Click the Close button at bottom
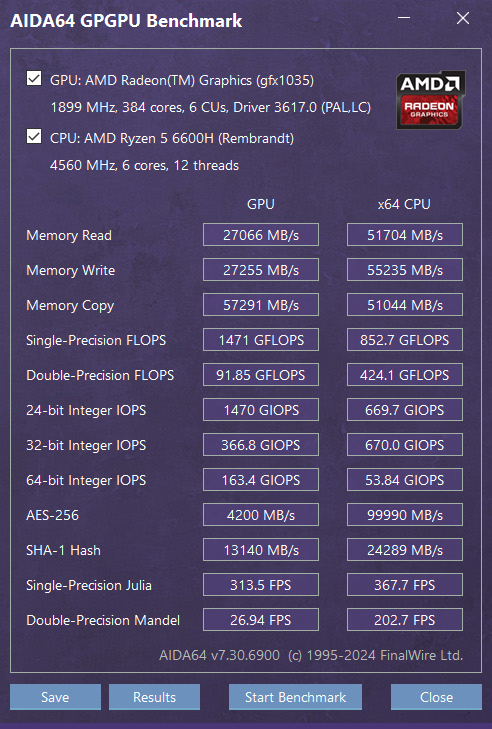 [x=436, y=696]
